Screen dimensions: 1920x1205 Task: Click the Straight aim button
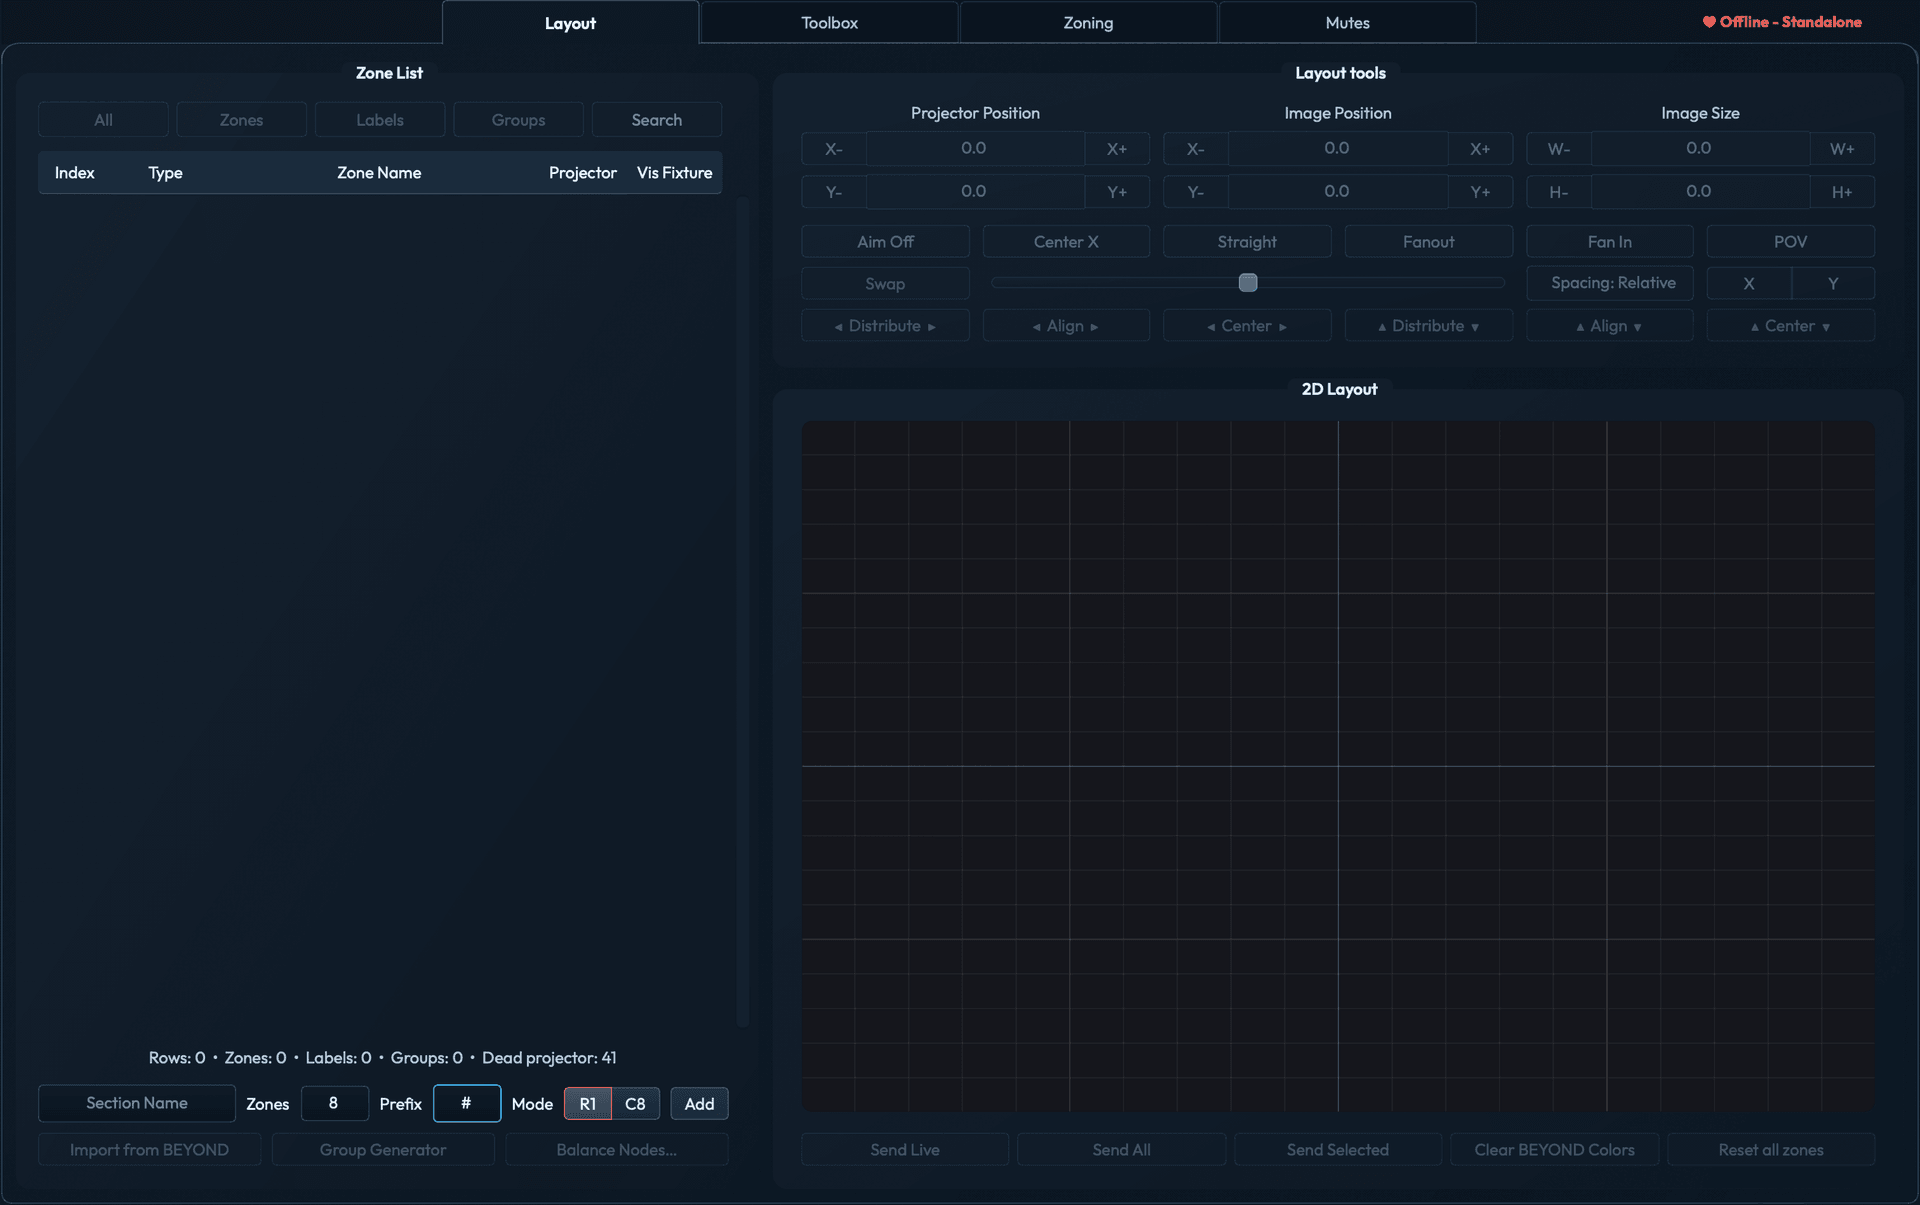[1247, 242]
